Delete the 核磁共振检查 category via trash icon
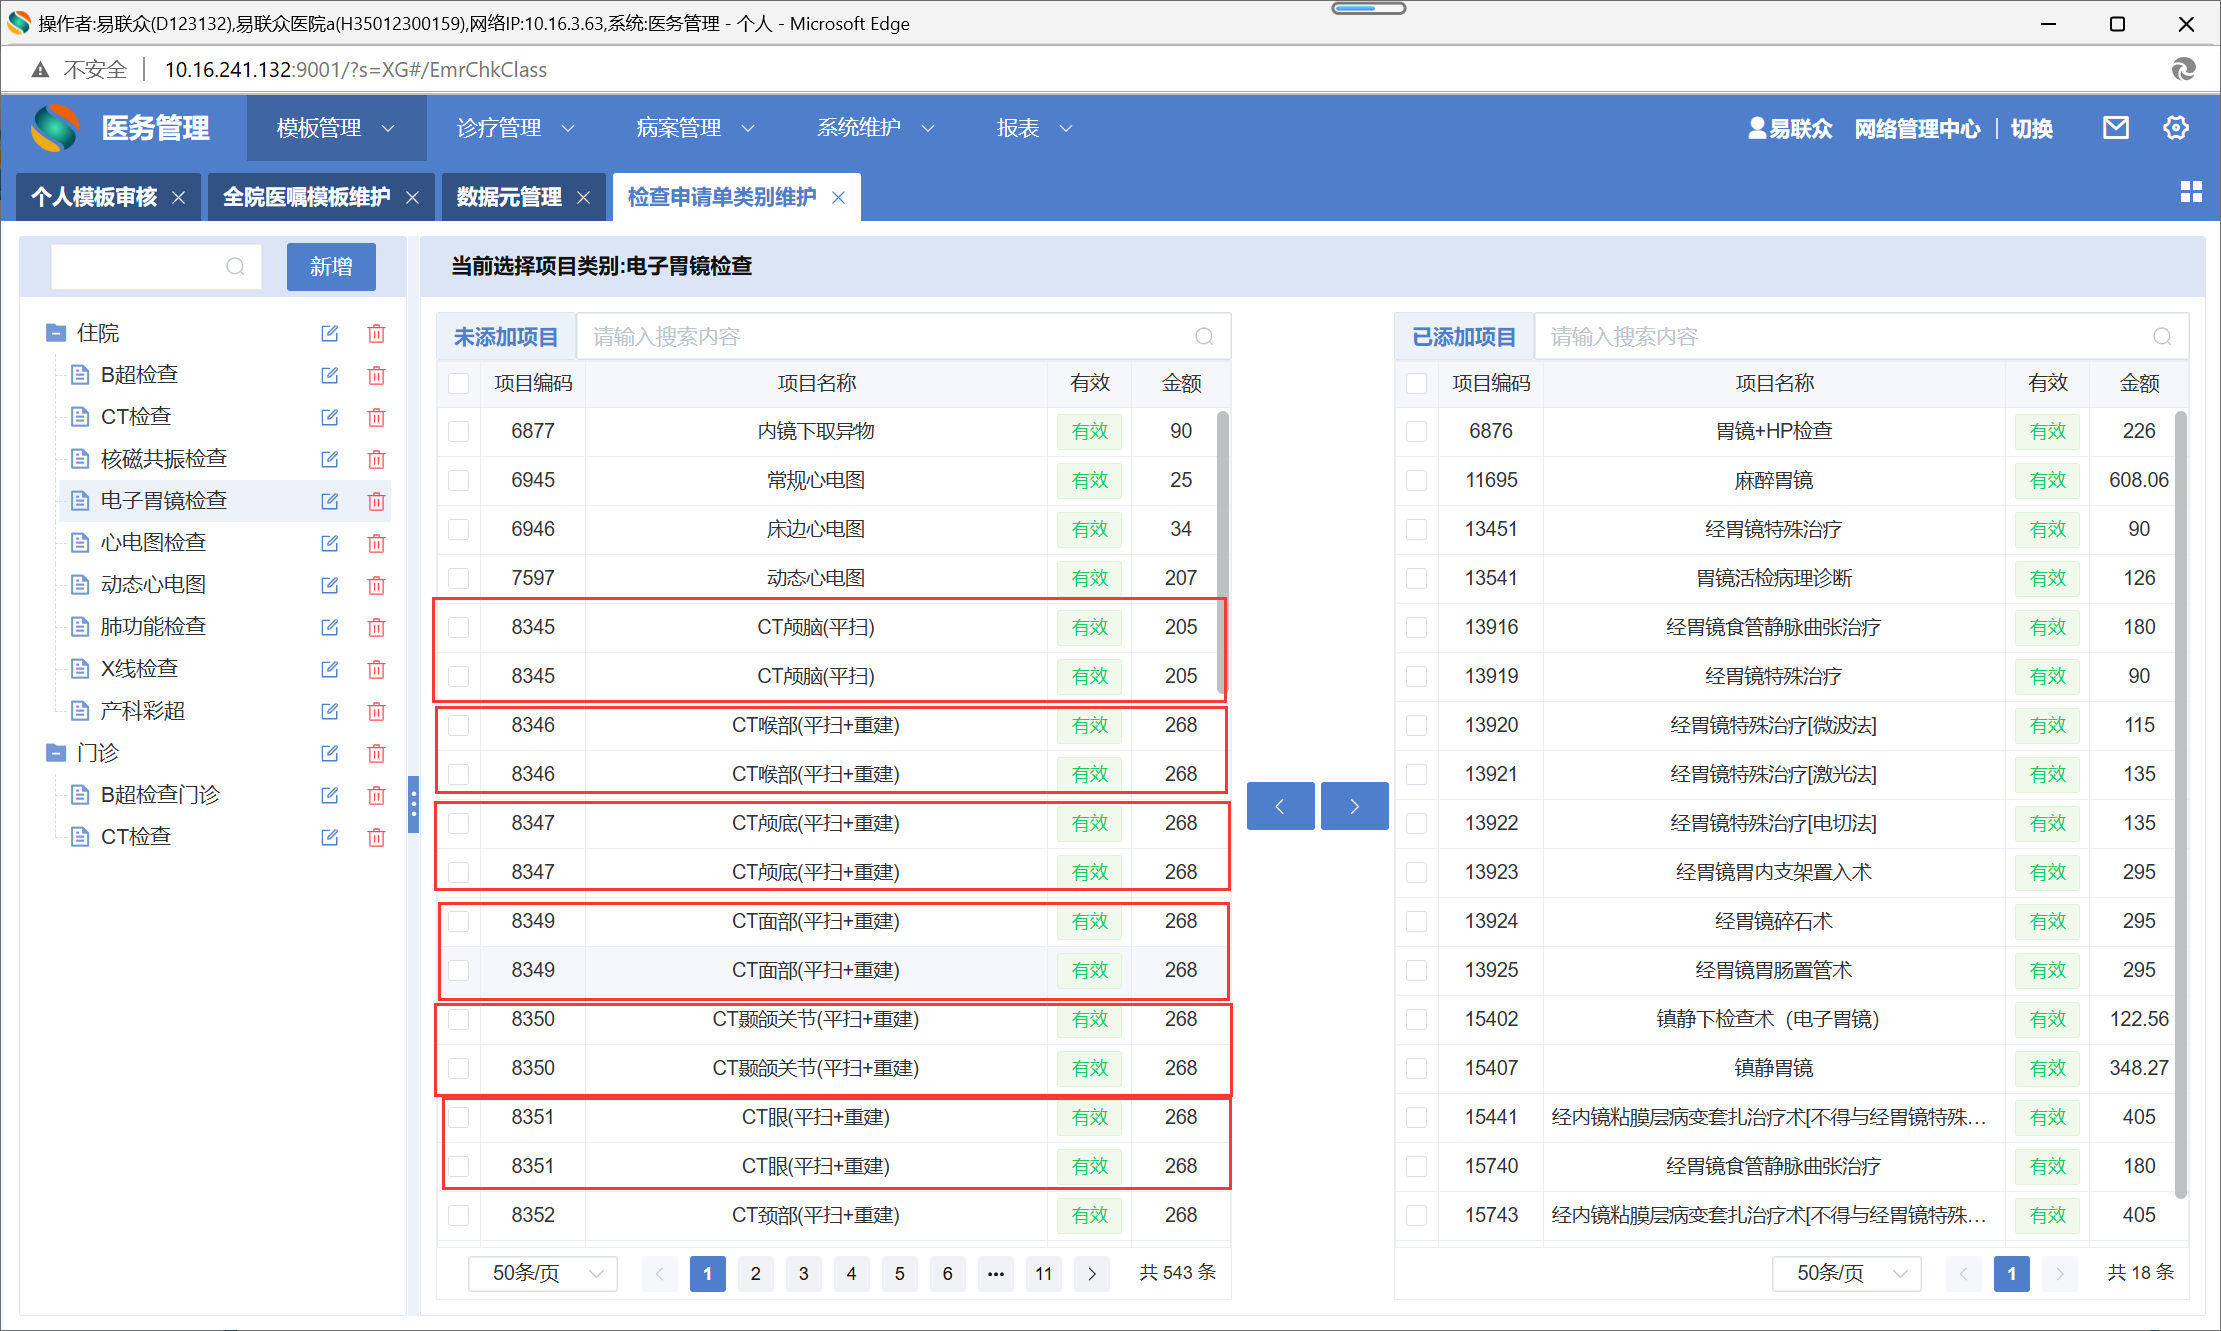Image resolution: width=2221 pixels, height=1331 pixels. (376, 459)
